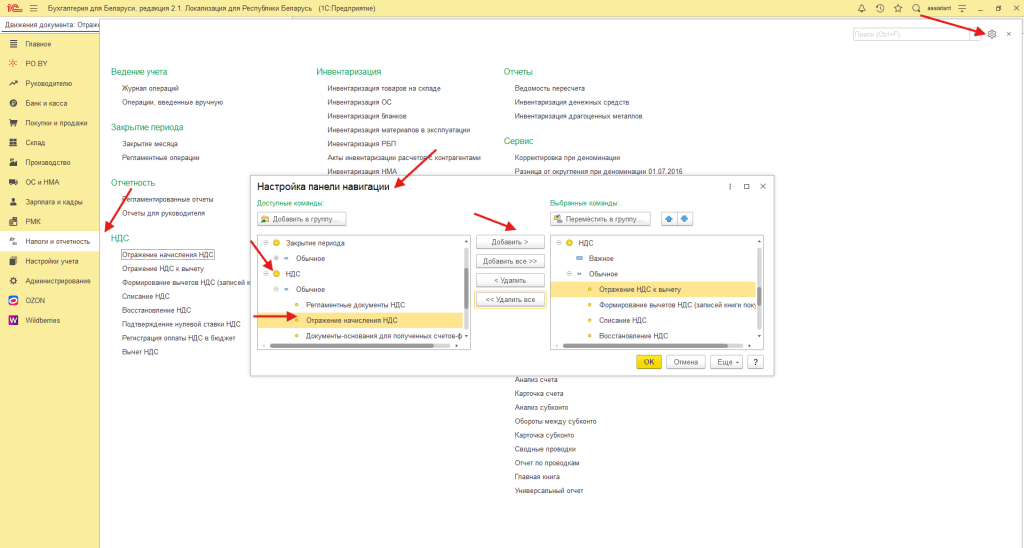Select Важное group in selected commands
Image resolution: width=1024 pixels, height=548 pixels.
[653, 259]
